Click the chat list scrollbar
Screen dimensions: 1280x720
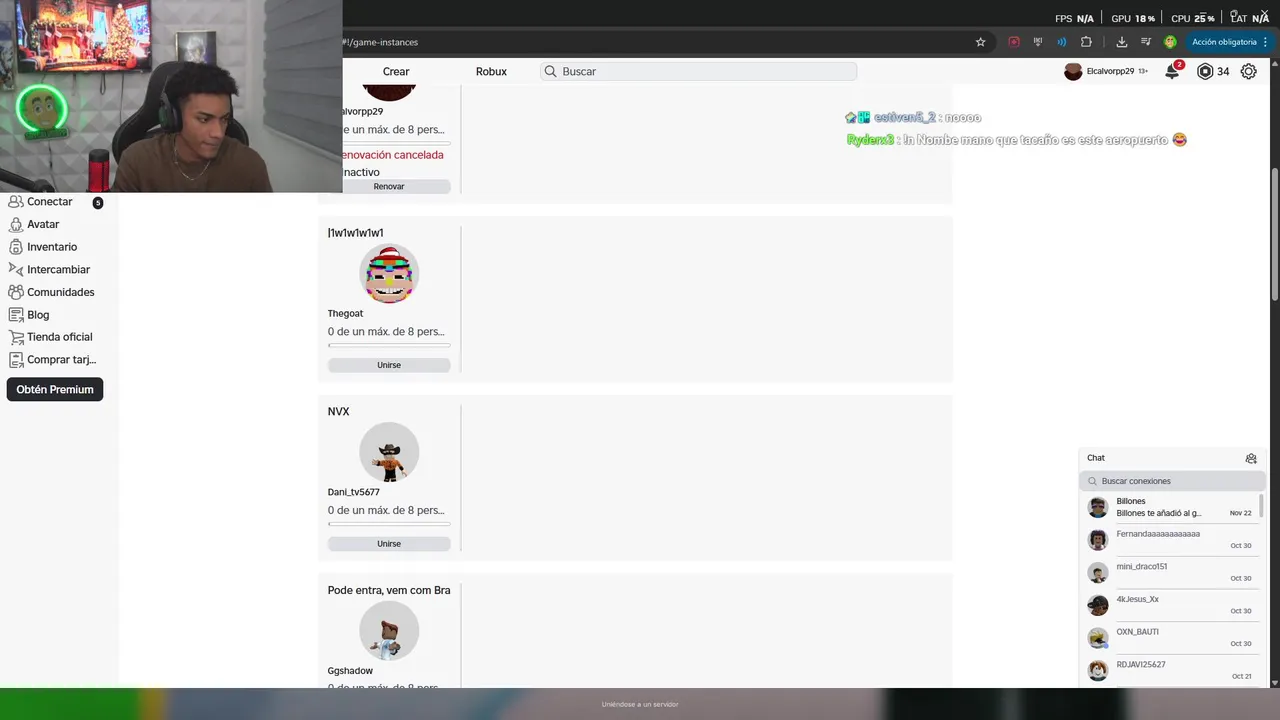click(x=1261, y=507)
